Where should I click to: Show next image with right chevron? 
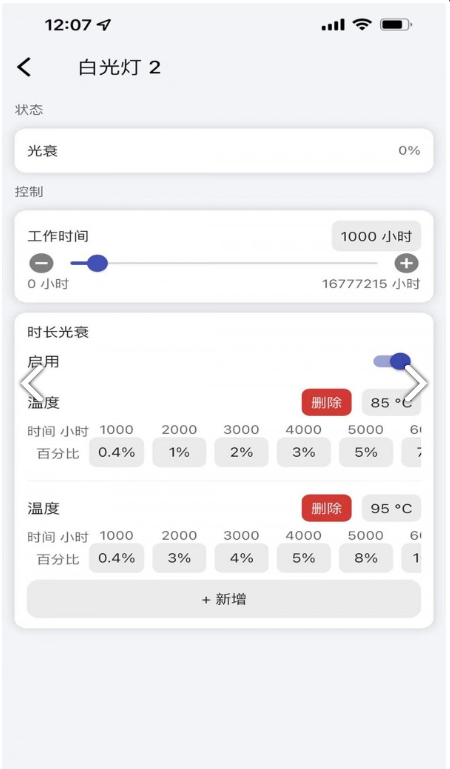[416, 383]
